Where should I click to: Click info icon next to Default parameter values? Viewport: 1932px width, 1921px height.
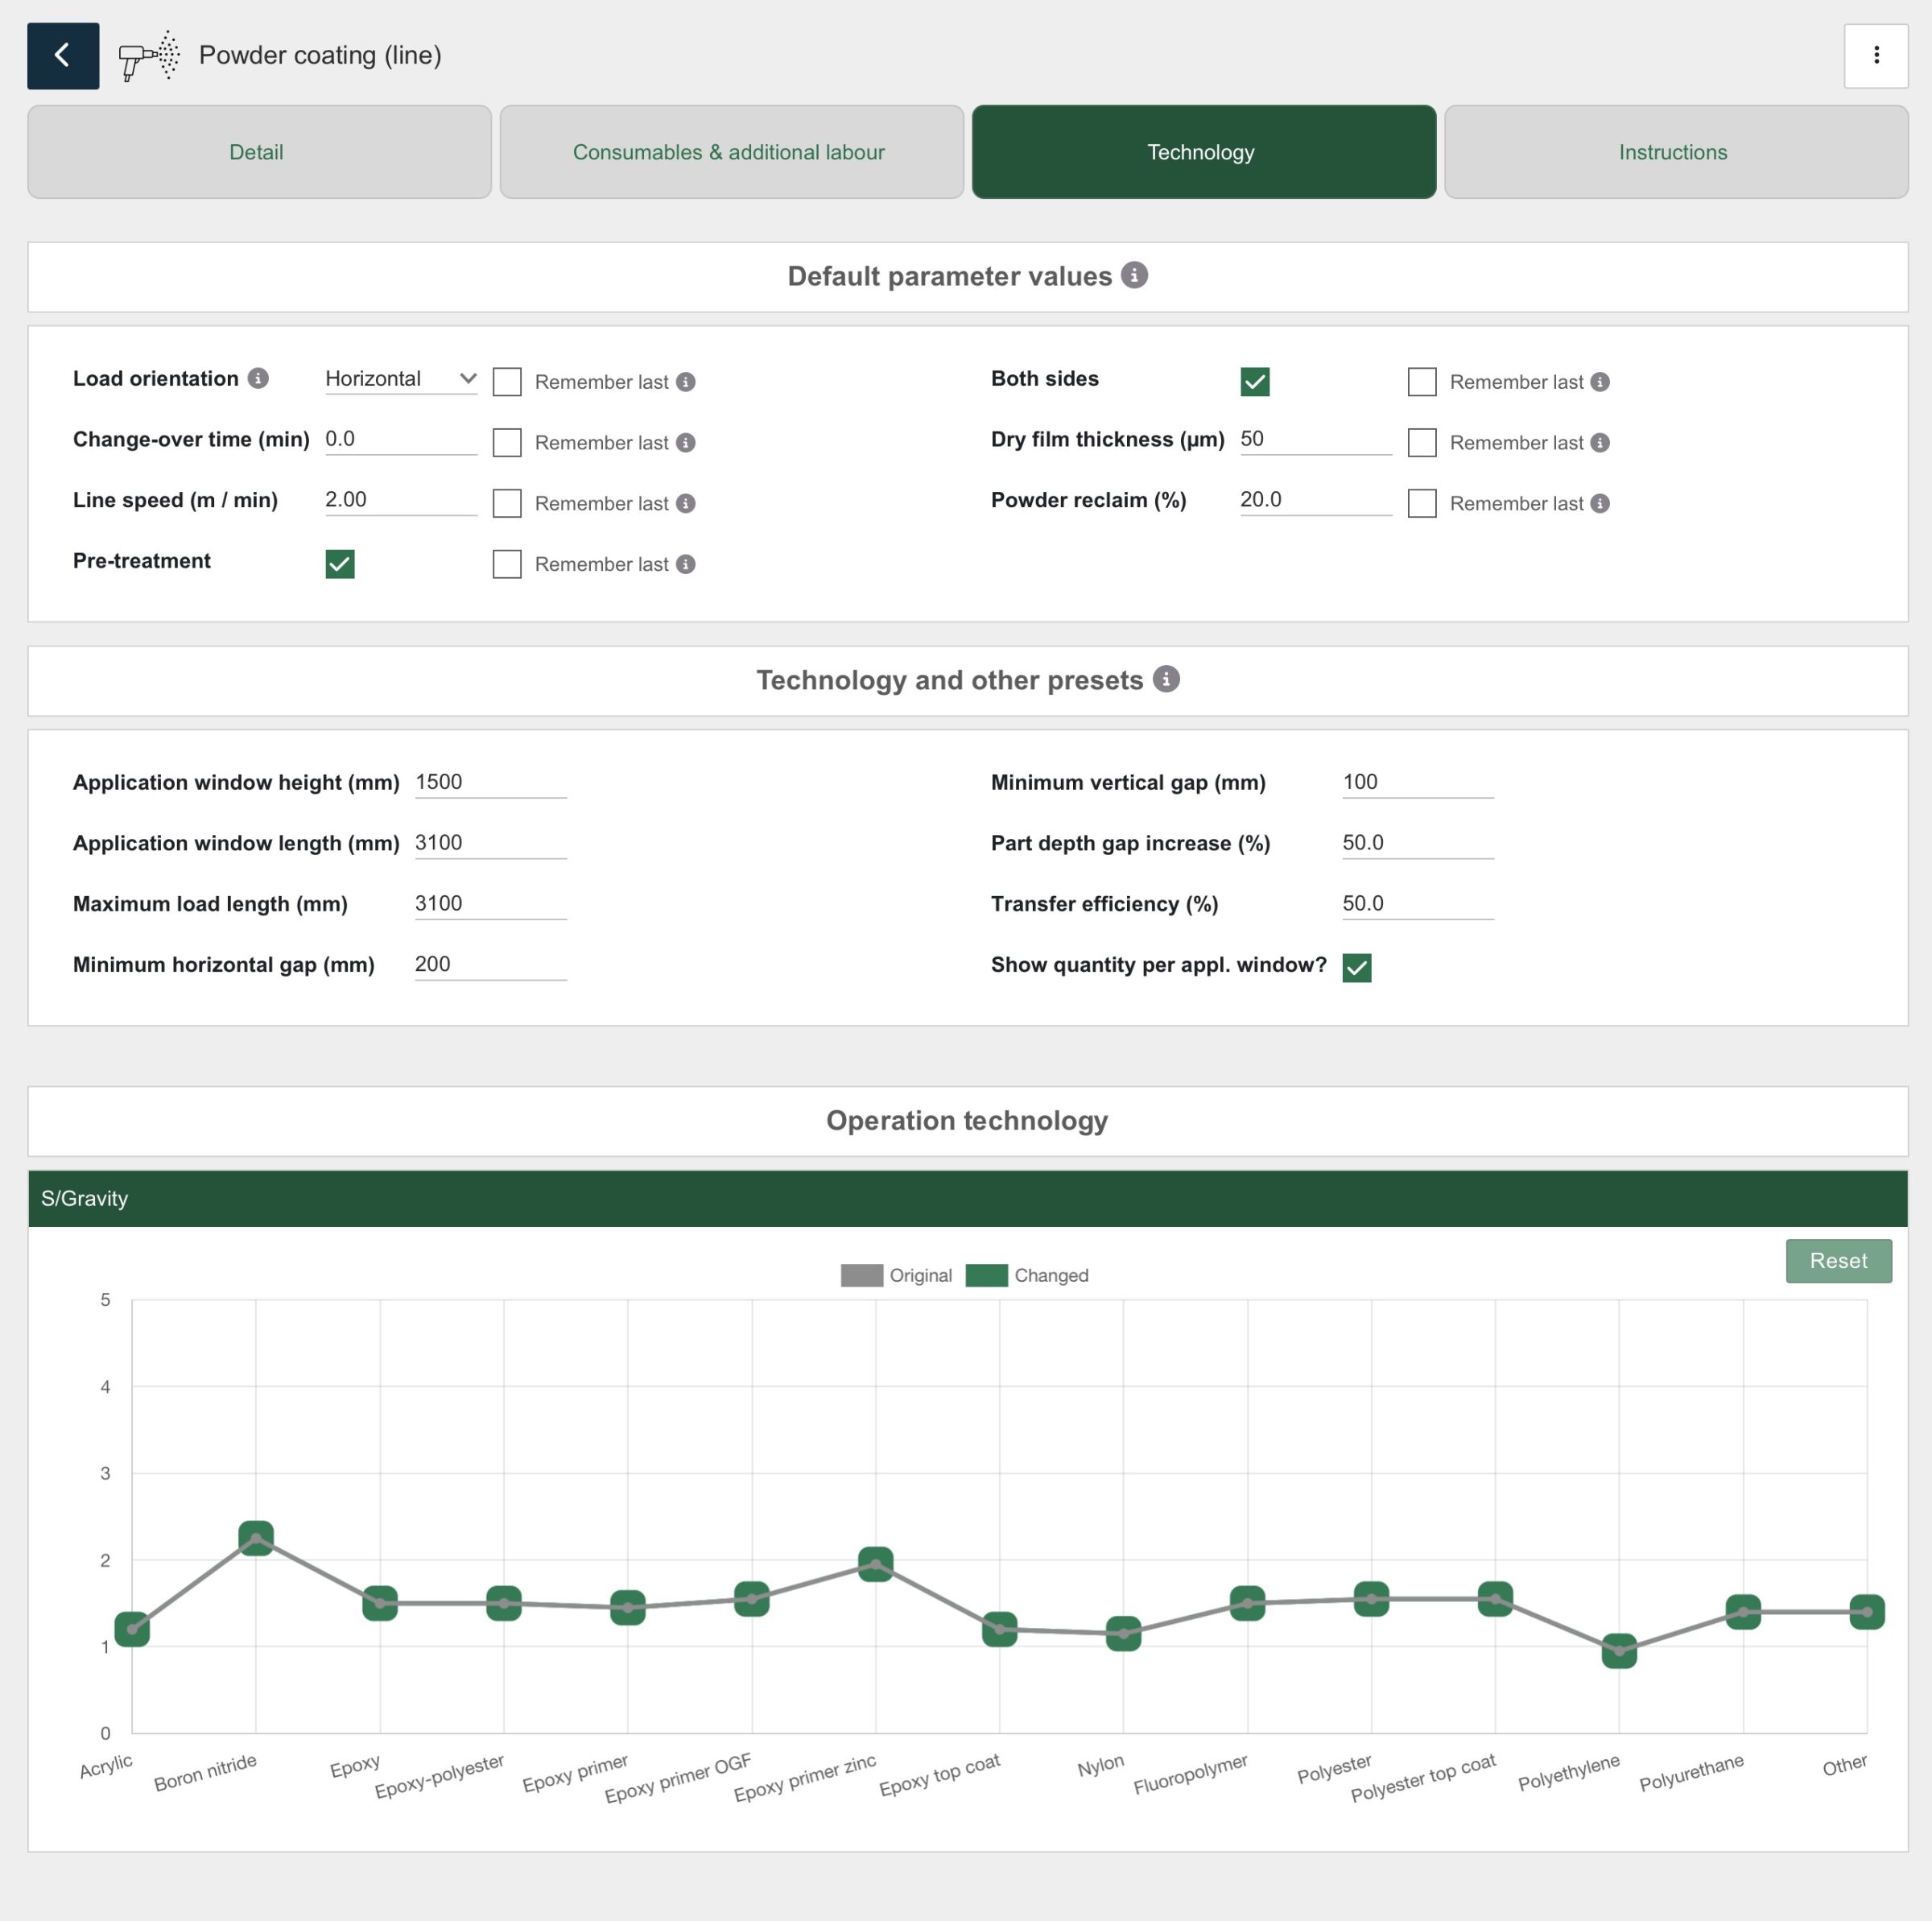coord(1133,275)
